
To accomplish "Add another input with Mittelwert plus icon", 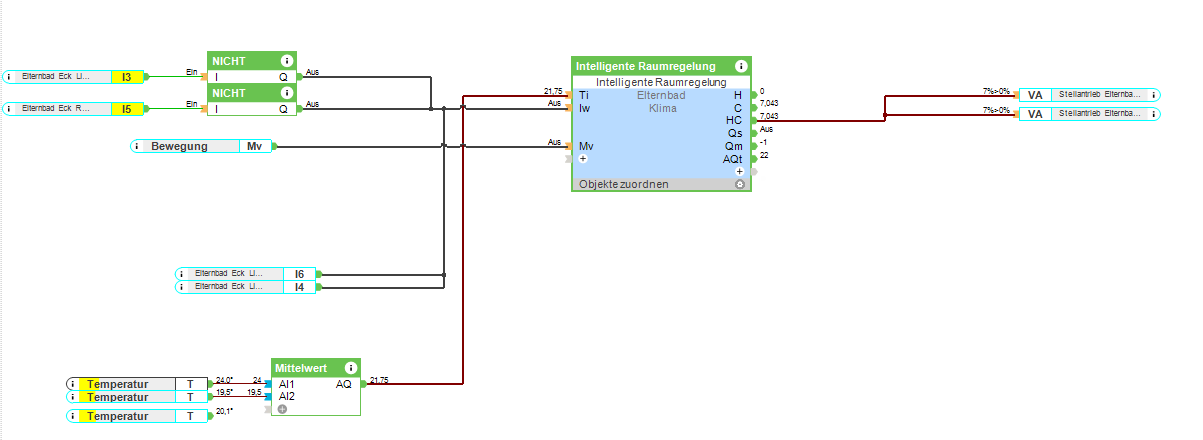I will [283, 409].
